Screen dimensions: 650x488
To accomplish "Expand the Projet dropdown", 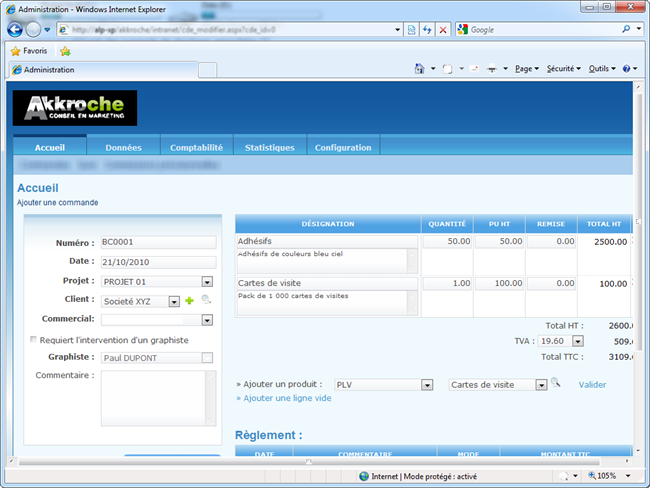I will [x=207, y=281].
